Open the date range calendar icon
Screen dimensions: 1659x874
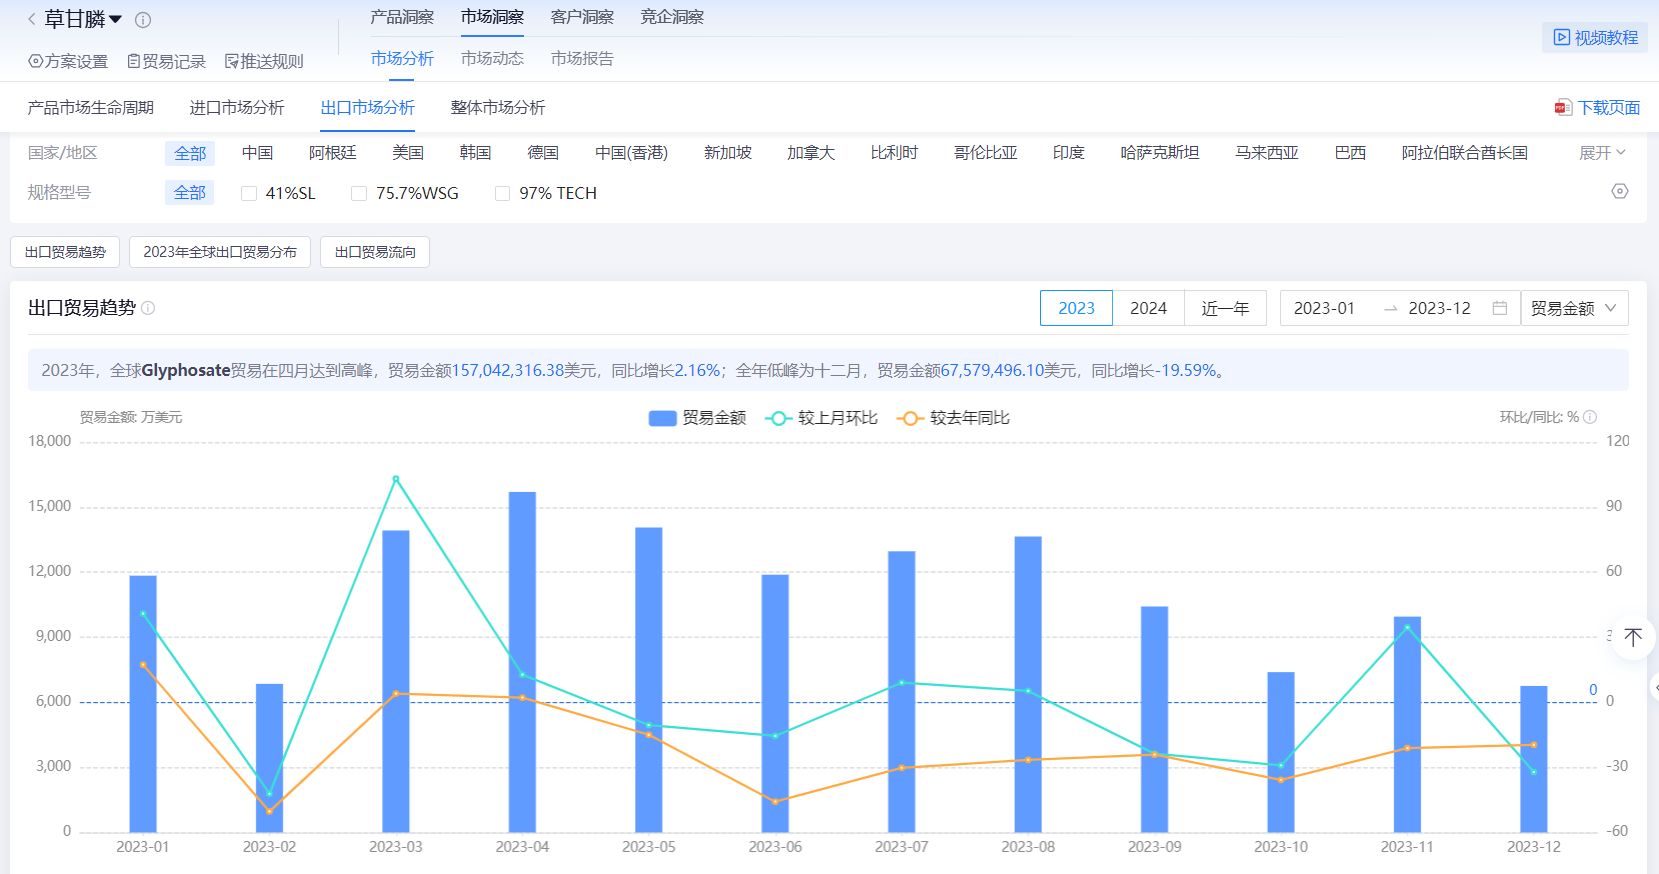point(1500,308)
